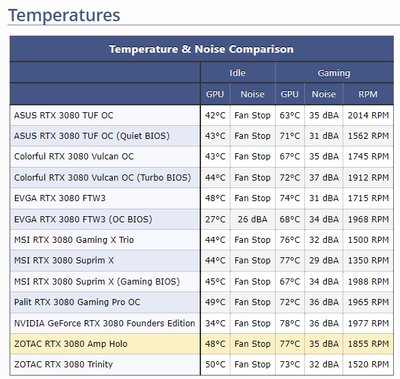
Task: Click the 42°C idle temperature cell
Action: point(215,115)
